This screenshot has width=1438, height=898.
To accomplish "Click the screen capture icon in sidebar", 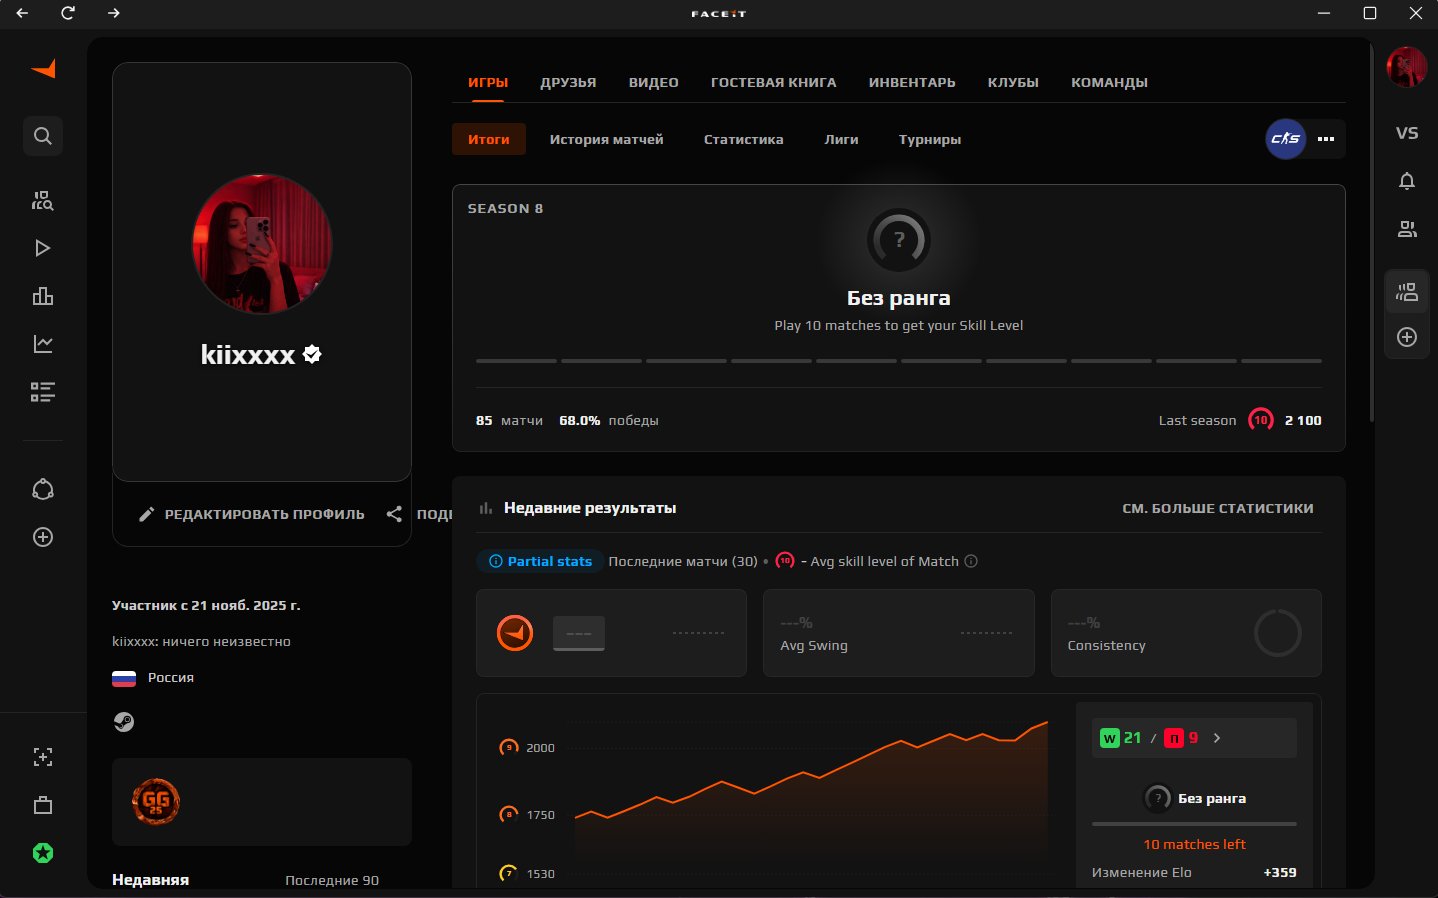I will [43, 757].
